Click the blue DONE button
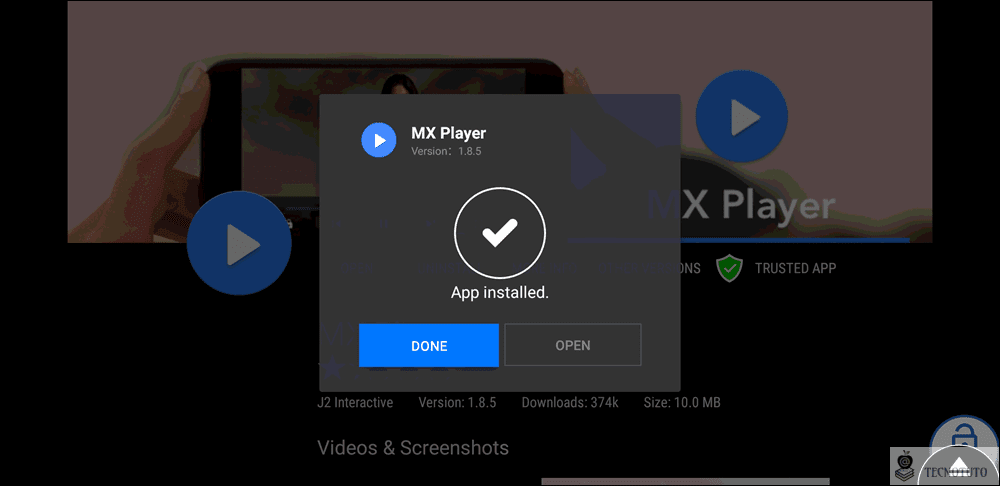This screenshot has height=486, width=1000. coord(429,345)
